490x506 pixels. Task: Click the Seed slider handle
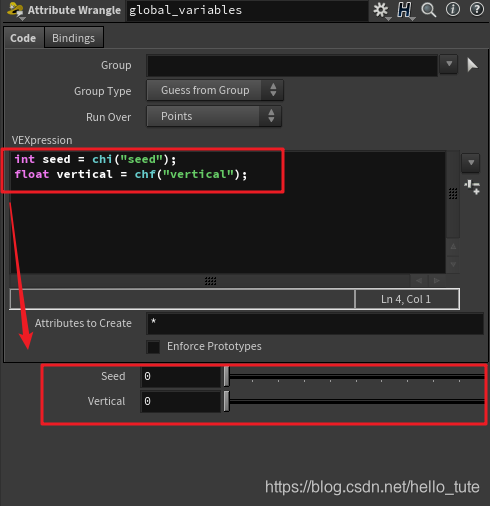pos(226,377)
